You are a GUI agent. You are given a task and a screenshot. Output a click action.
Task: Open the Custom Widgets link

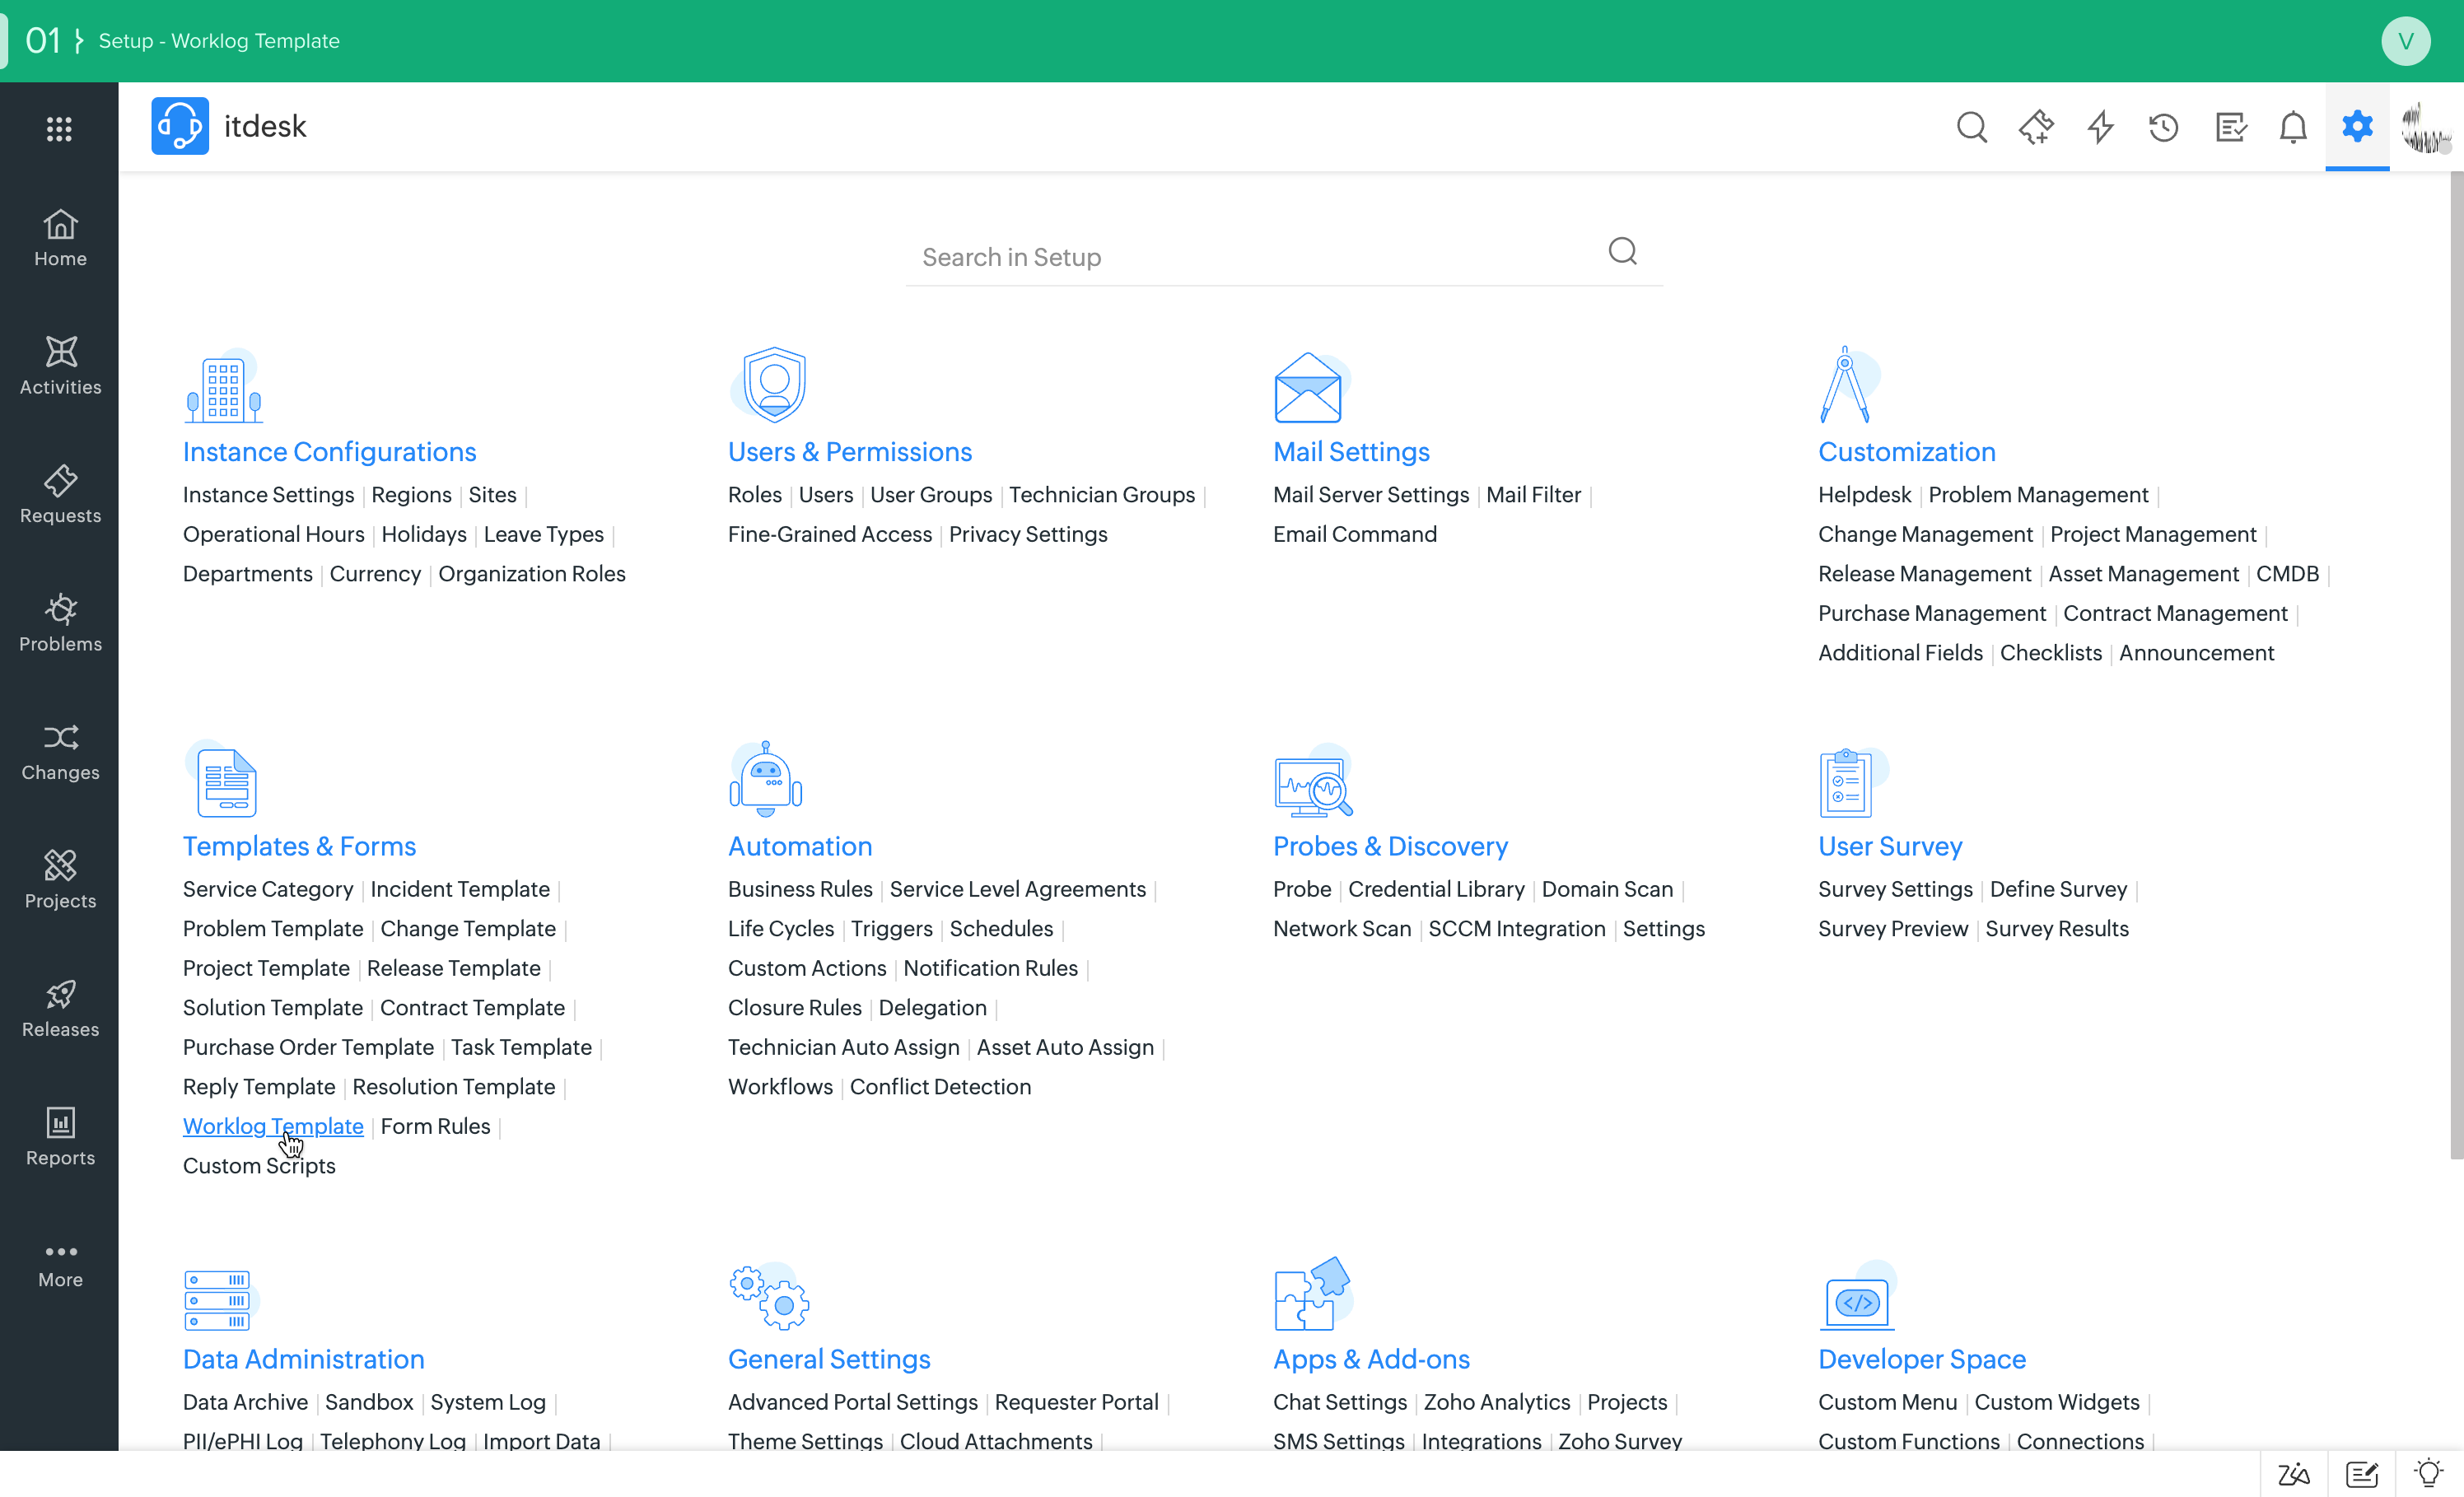2057,1402
